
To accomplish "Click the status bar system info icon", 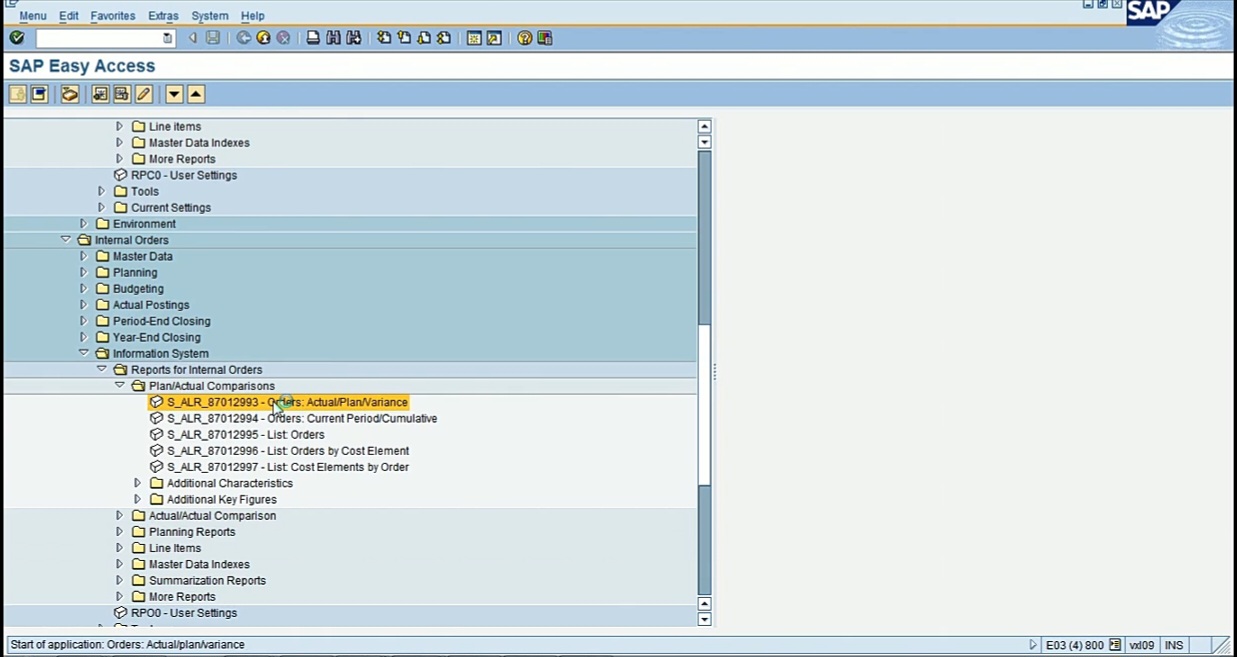I will click(1115, 645).
